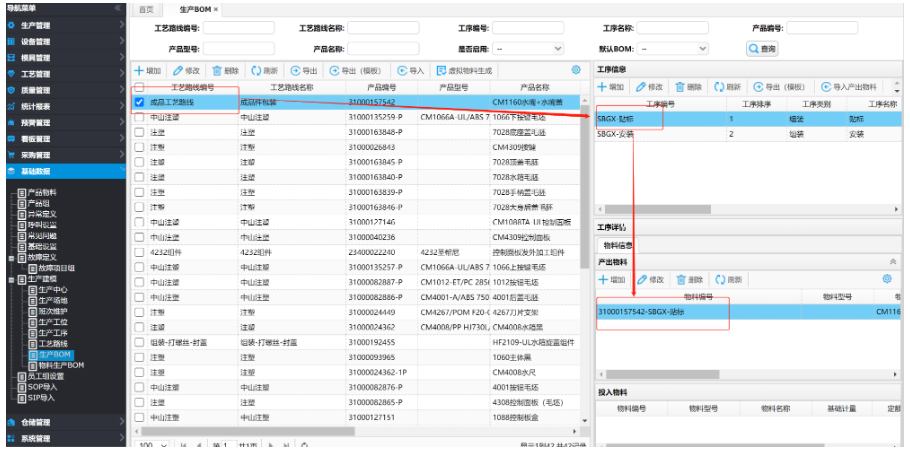Click 增加 in the 工序信息 toolbar
The image size is (910, 450).
coord(611,87)
